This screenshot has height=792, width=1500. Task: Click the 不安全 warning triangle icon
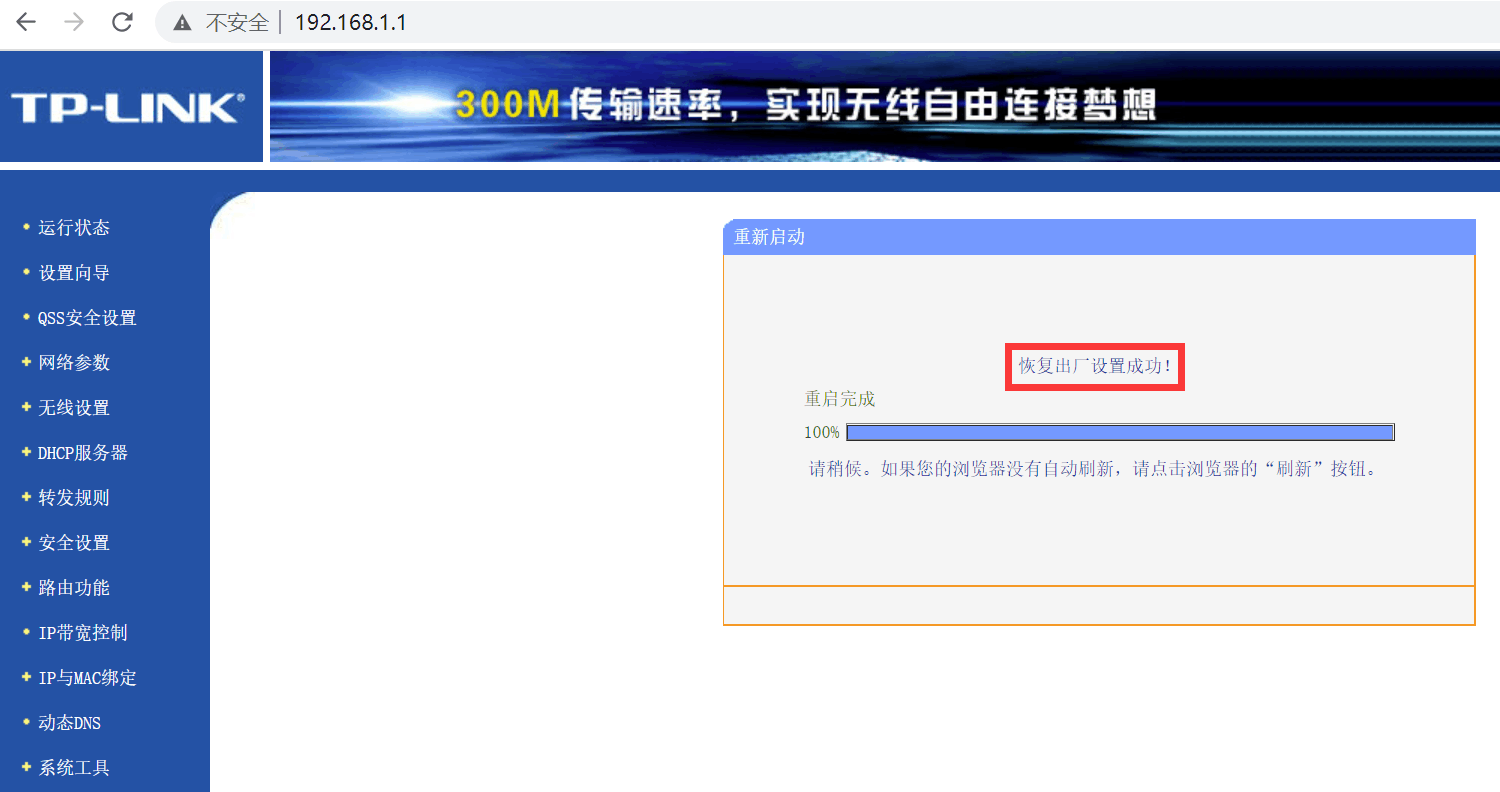180,22
